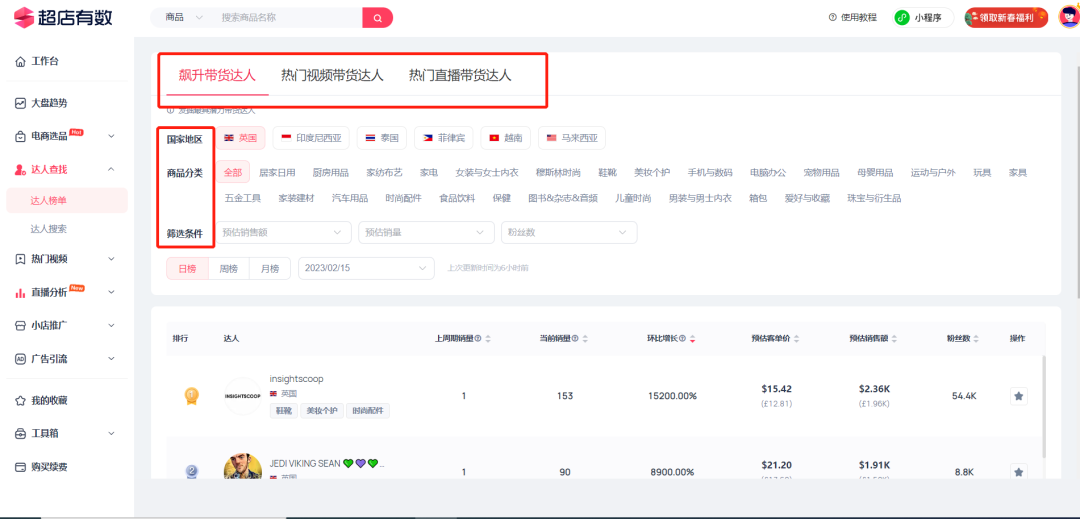The height and width of the screenshot is (519, 1080).
Task: Expand the 电商选品 sidebar menu
Action: click(112, 136)
